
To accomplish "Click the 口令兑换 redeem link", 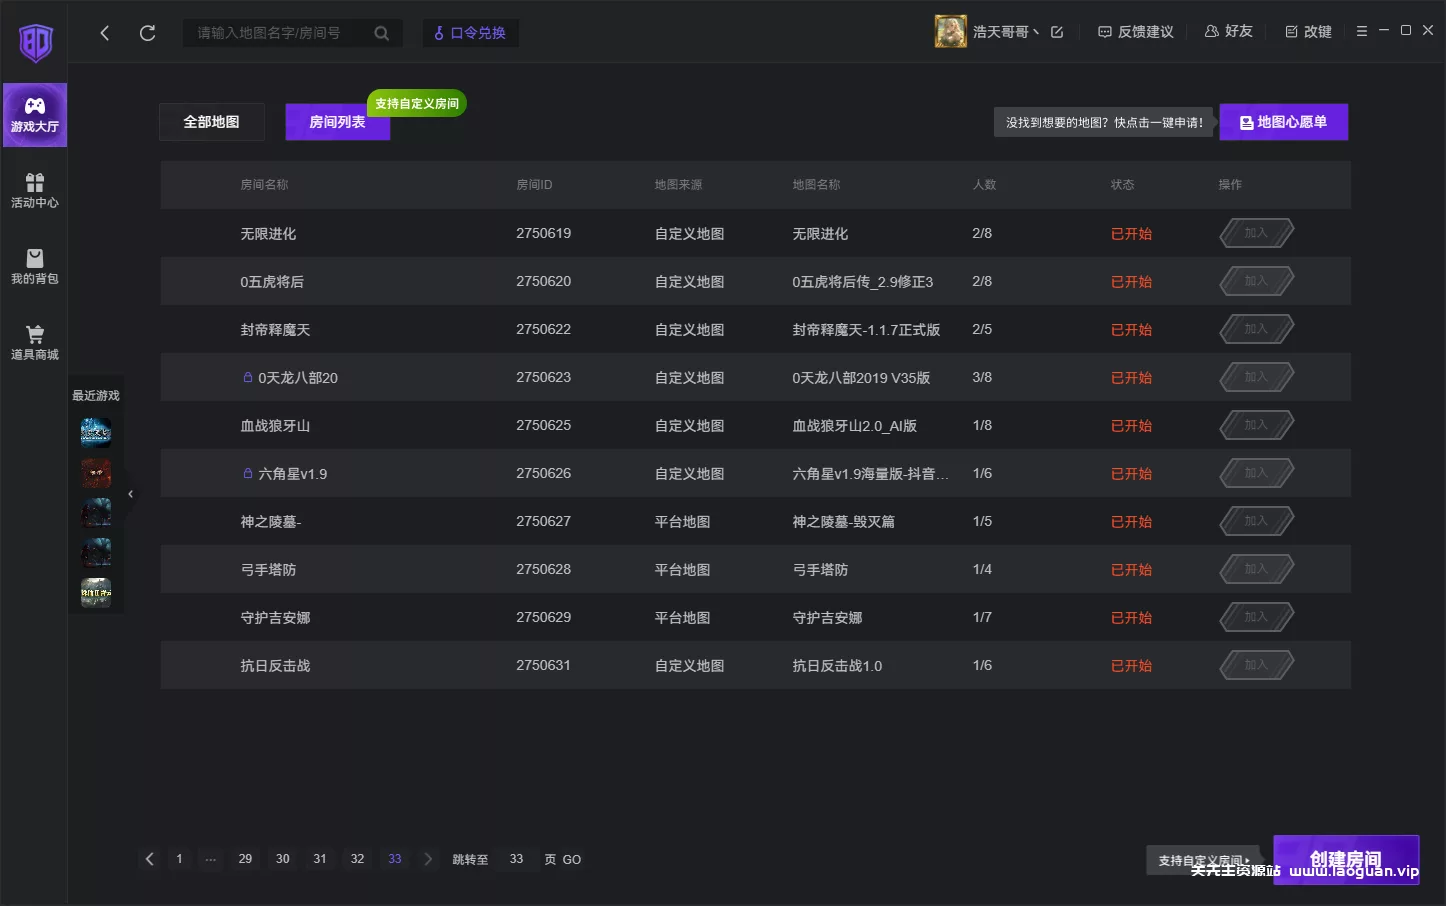I will [470, 33].
